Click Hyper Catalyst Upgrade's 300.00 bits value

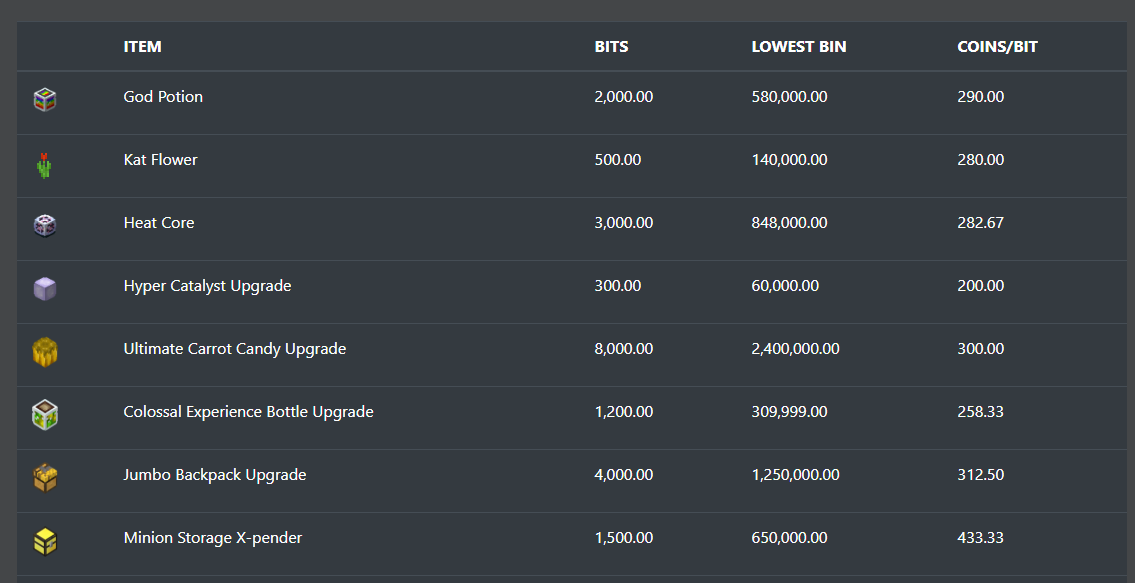pyautogui.click(x=617, y=285)
